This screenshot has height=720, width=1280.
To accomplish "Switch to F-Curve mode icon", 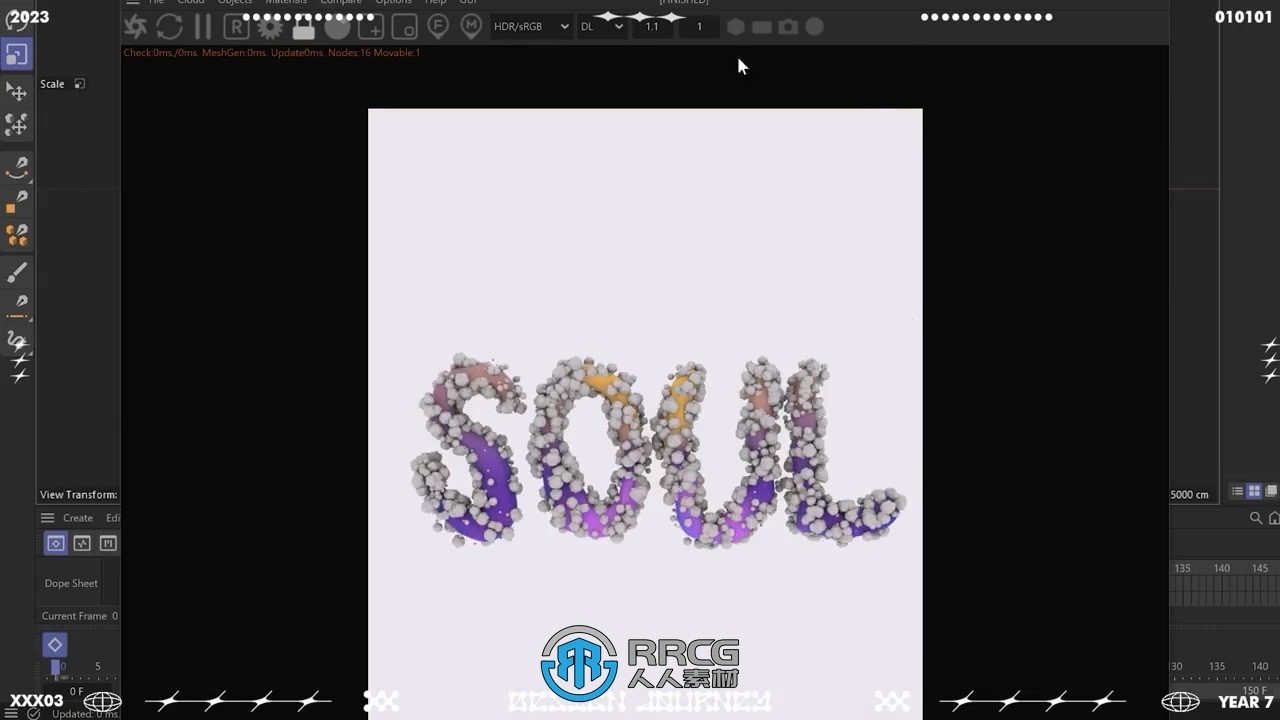I will coord(82,543).
